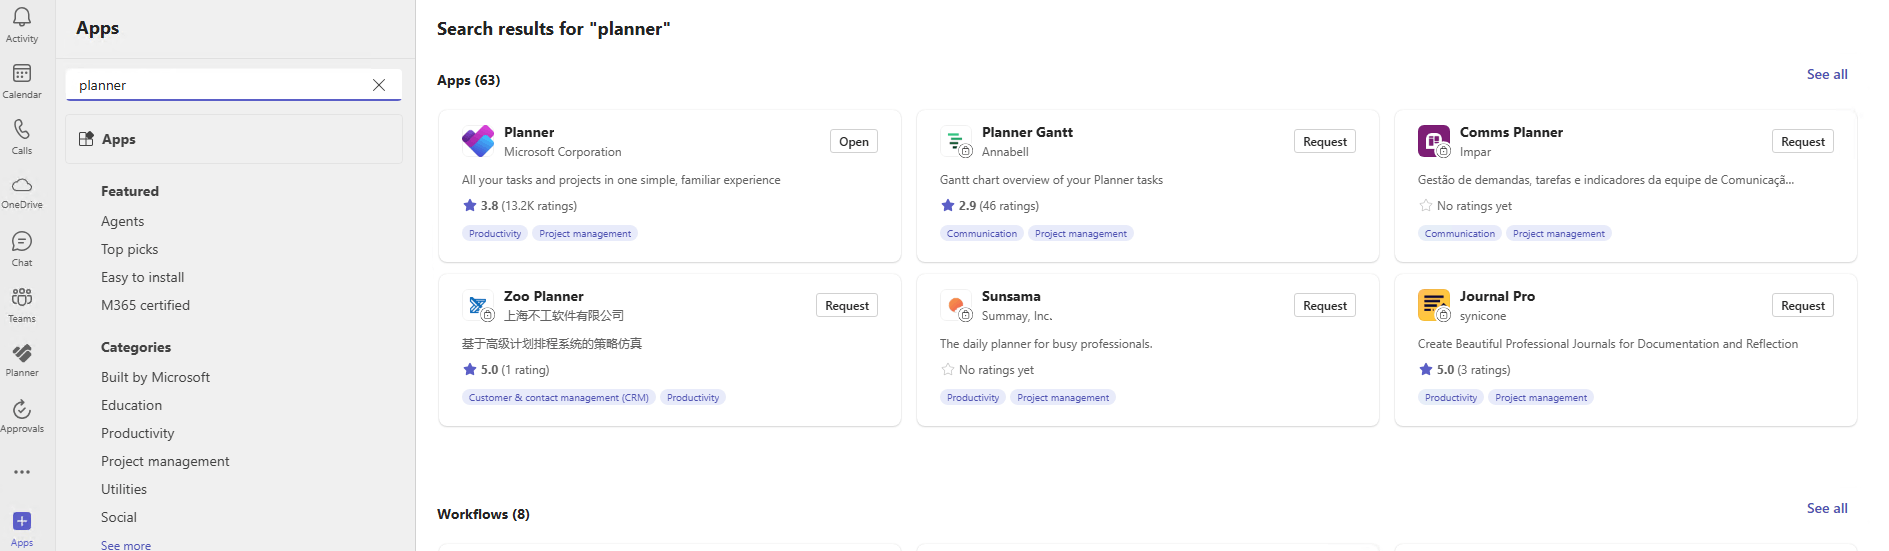The height and width of the screenshot is (551, 1889).
Task: Open the more apps ellipsis icon
Action: point(22,472)
